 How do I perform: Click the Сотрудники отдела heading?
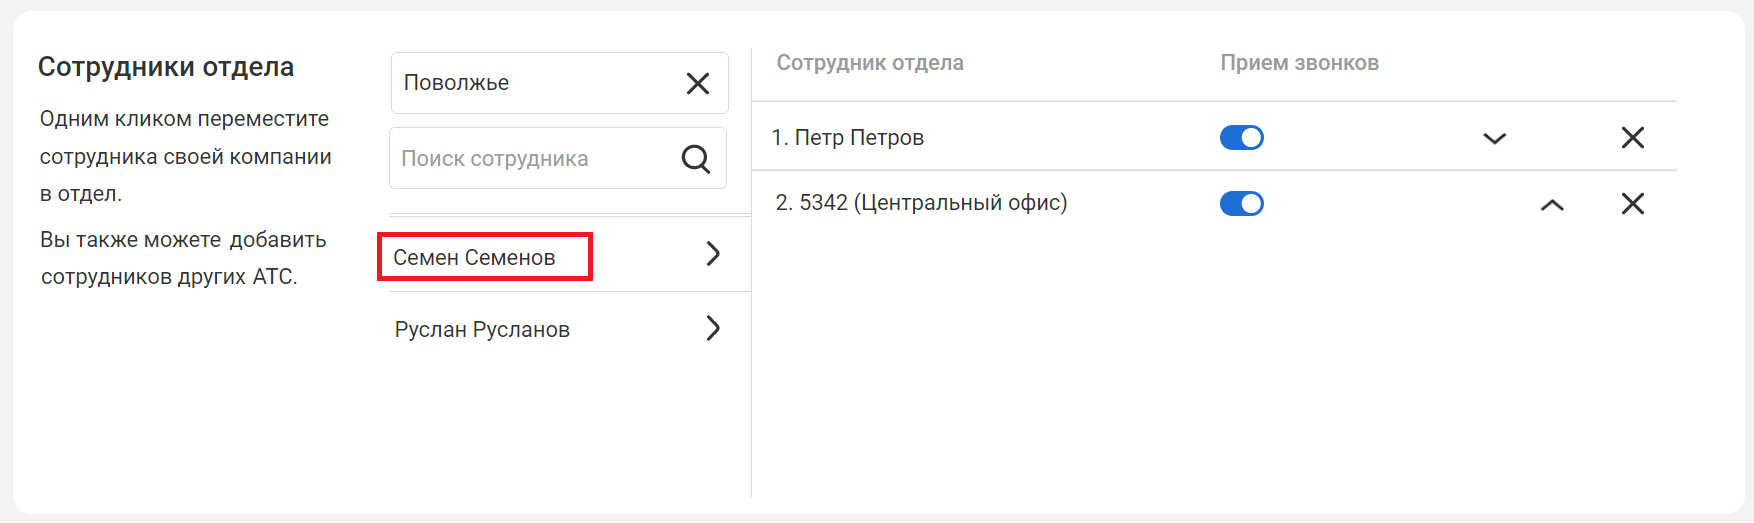166,67
